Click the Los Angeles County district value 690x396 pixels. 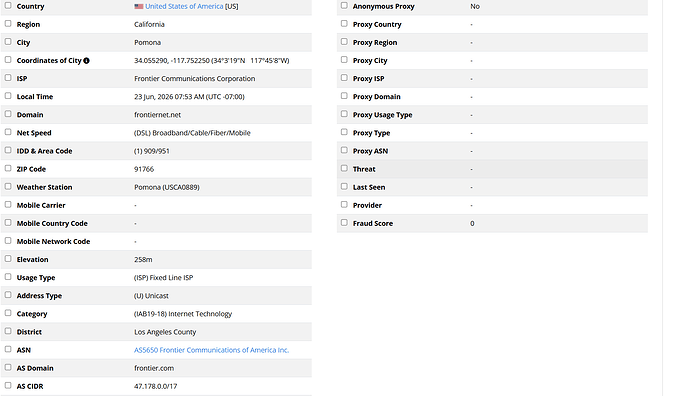click(x=165, y=332)
